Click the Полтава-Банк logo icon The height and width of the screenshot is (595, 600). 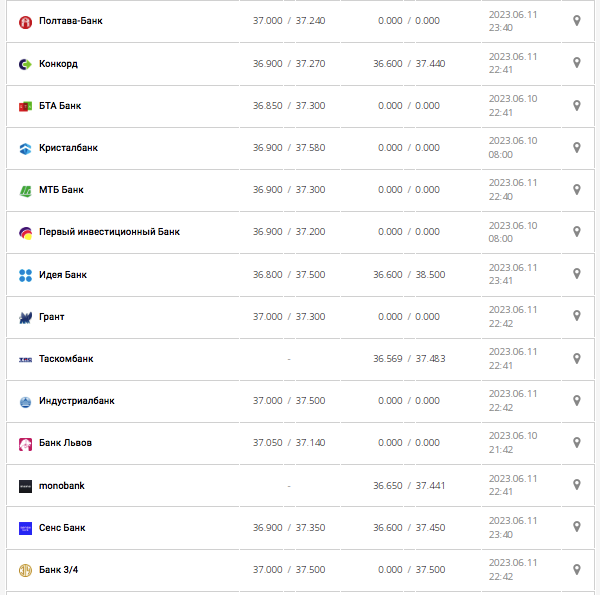pos(26,22)
